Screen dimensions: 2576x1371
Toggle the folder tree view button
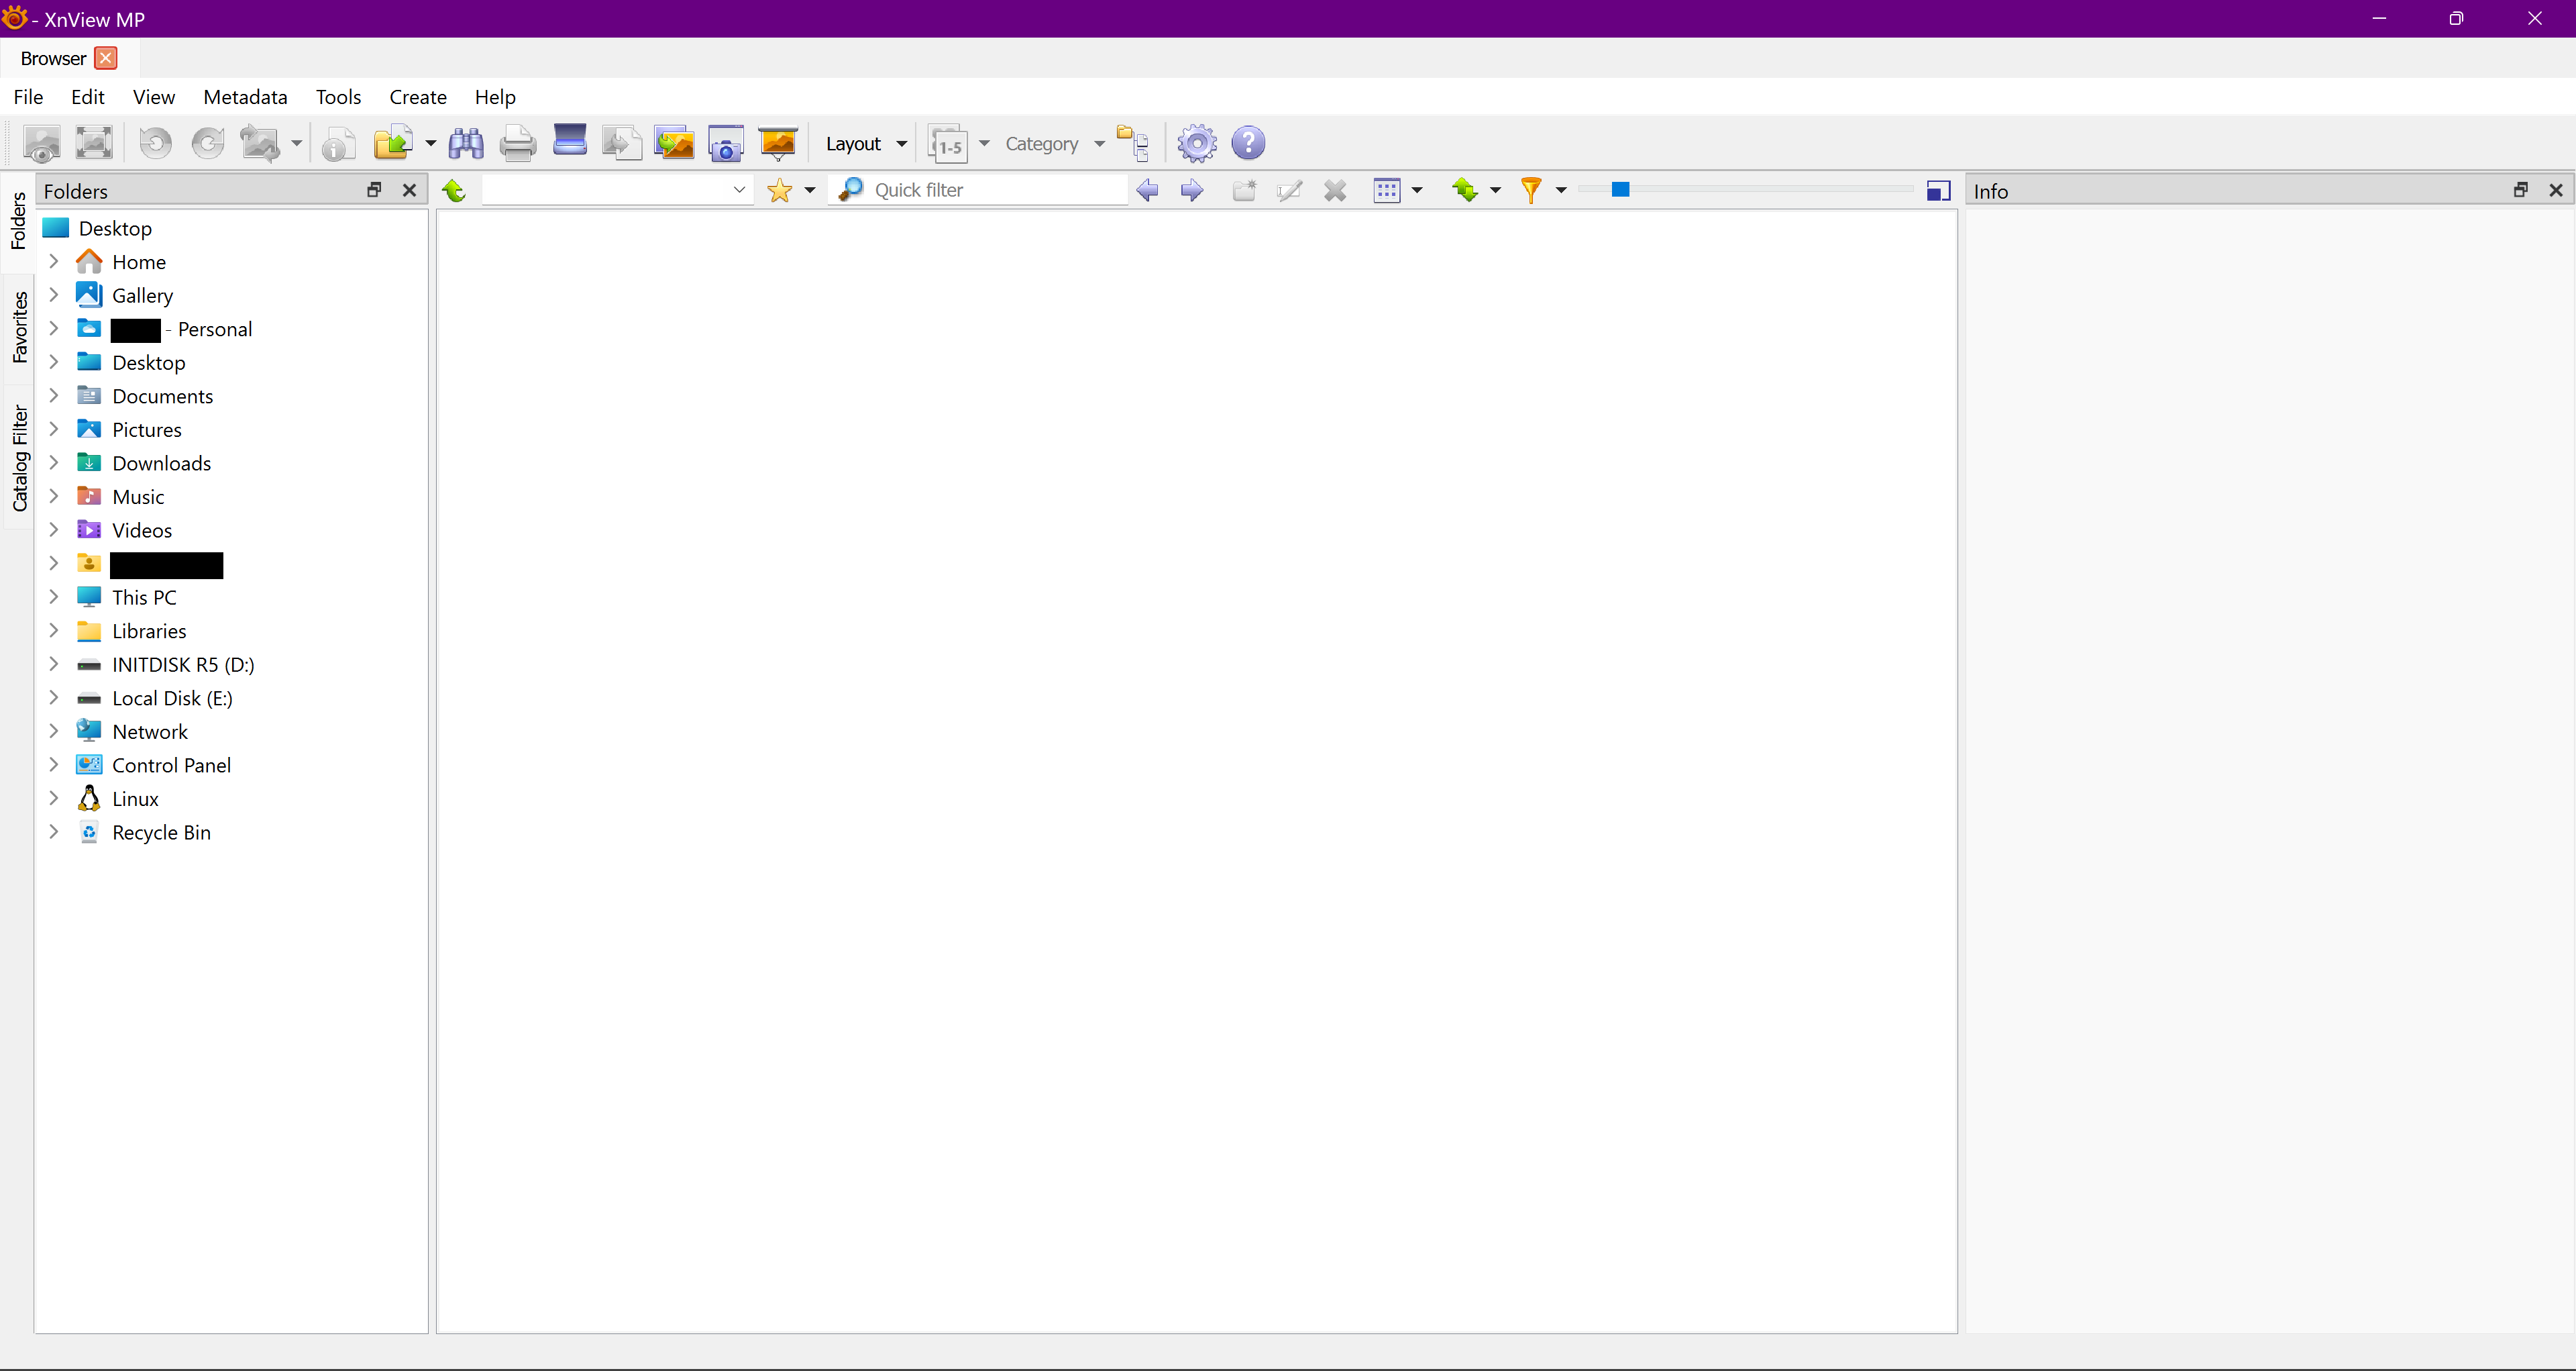click(1133, 144)
